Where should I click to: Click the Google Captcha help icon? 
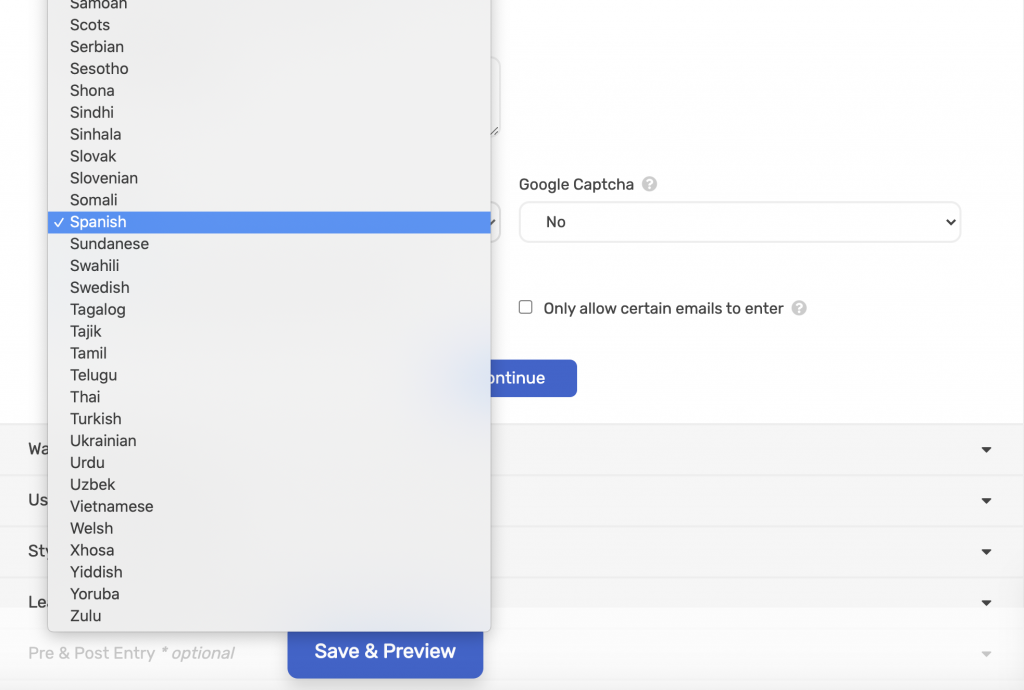[x=650, y=184]
